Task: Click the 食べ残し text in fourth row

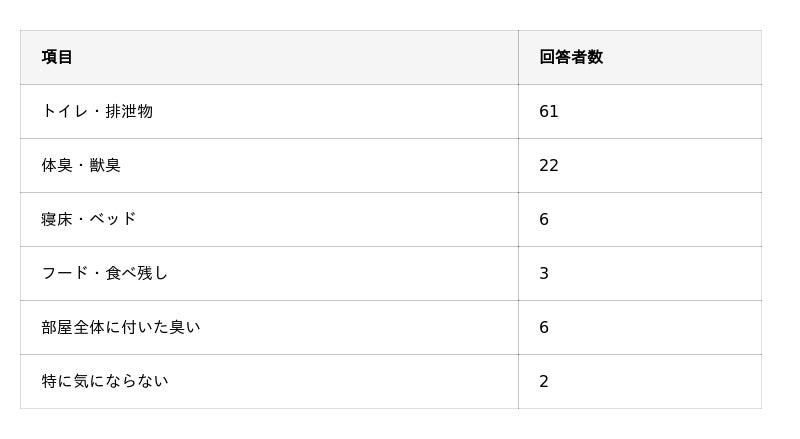Action: click(x=137, y=273)
